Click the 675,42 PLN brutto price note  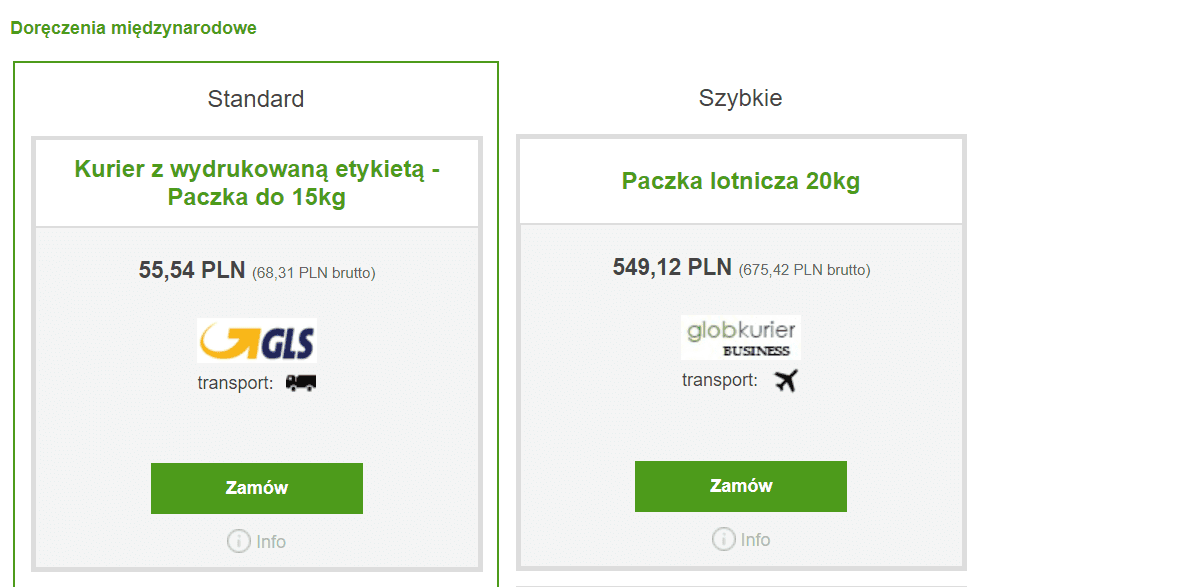(x=804, y=270)
